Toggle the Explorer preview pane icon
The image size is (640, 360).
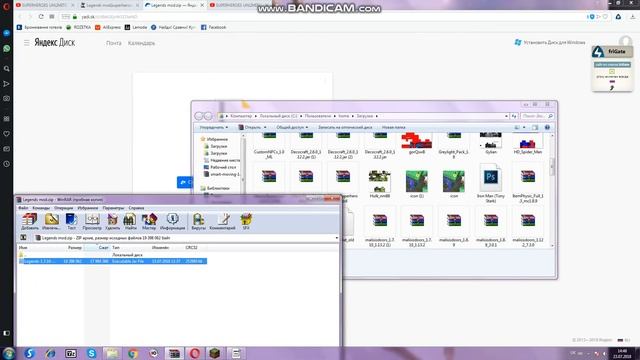pos(535,127)
